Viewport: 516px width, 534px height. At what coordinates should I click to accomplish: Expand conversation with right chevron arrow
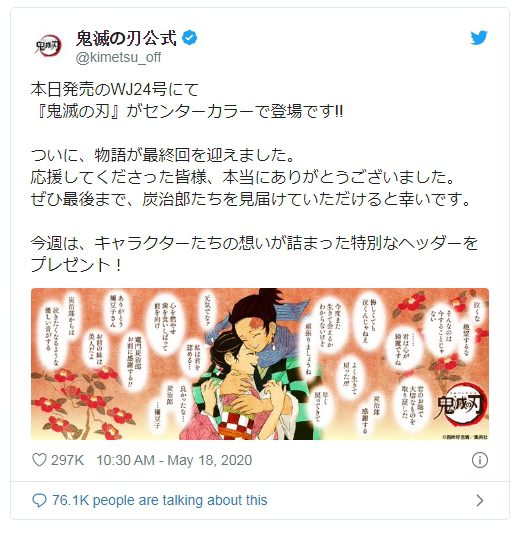(x=480, y=501)
